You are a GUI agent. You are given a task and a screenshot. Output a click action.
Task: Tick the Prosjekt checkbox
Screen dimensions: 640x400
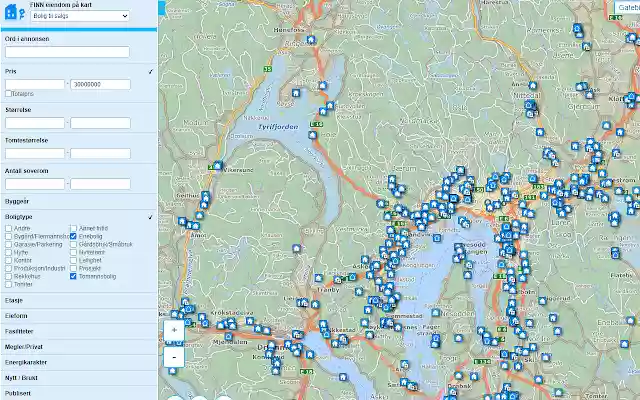click(73, 268)
